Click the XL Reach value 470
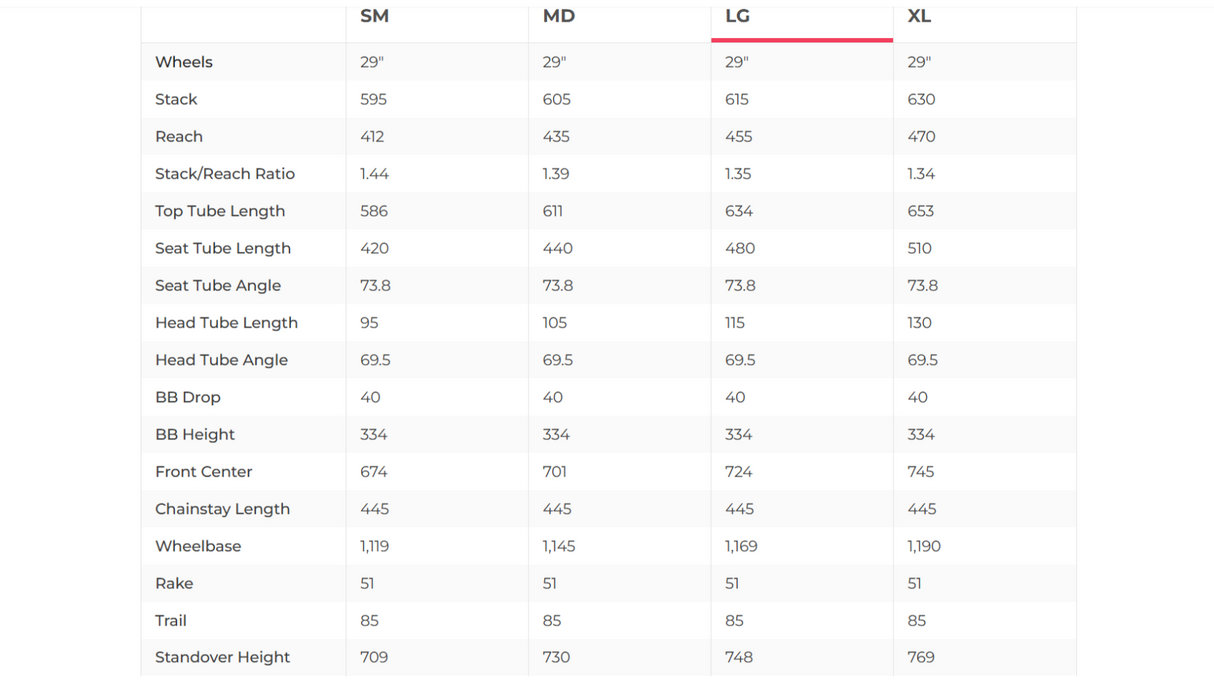The image size is (1214, 683). [x=921, y=136]
